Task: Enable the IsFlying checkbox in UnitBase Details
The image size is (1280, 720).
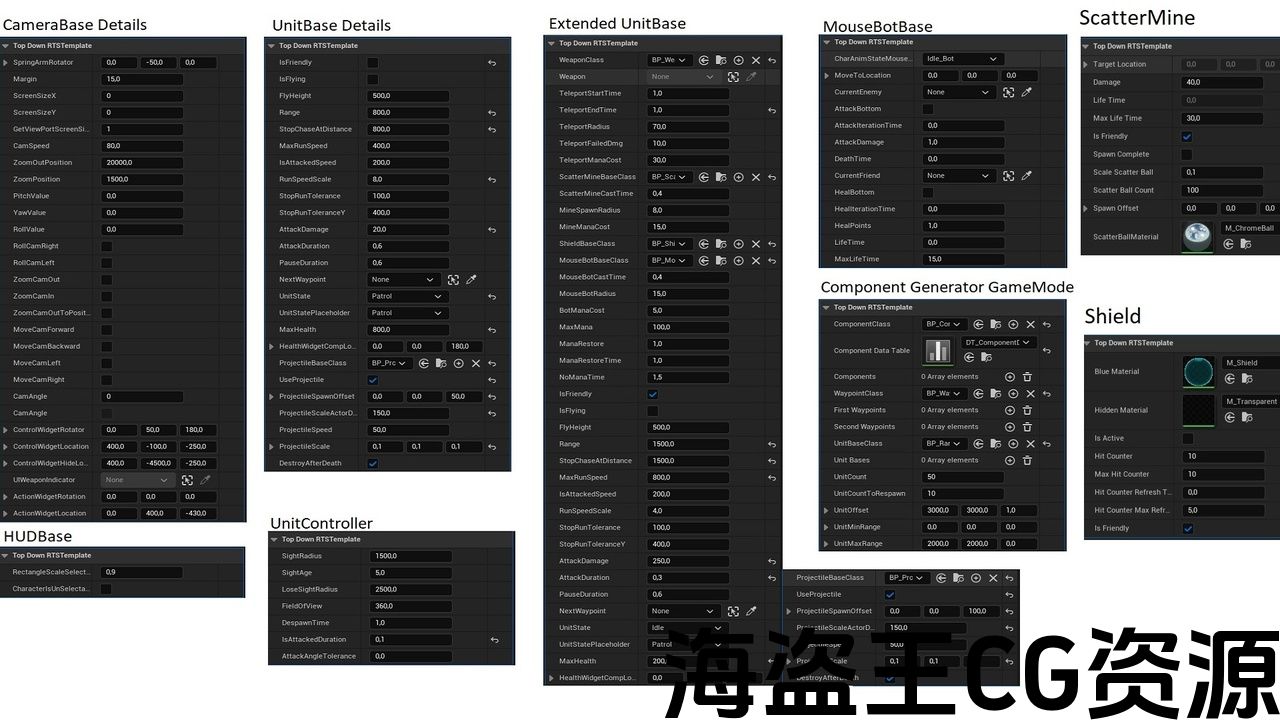Action: coord(373,79)
